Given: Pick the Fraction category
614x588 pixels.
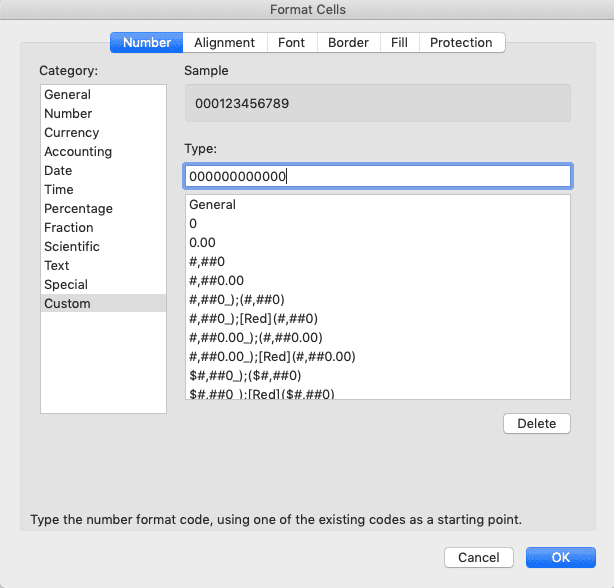Looking at the screenshot, I should click(x=103, y=227).
